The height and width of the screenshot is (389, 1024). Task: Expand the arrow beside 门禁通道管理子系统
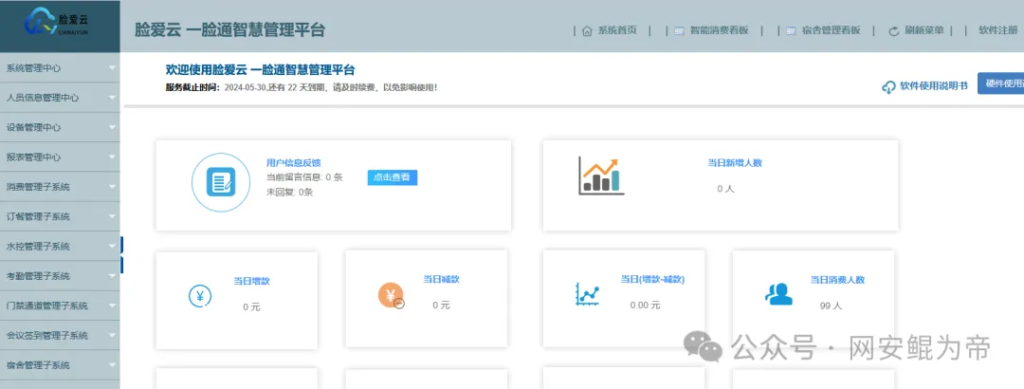pos(112,305)
